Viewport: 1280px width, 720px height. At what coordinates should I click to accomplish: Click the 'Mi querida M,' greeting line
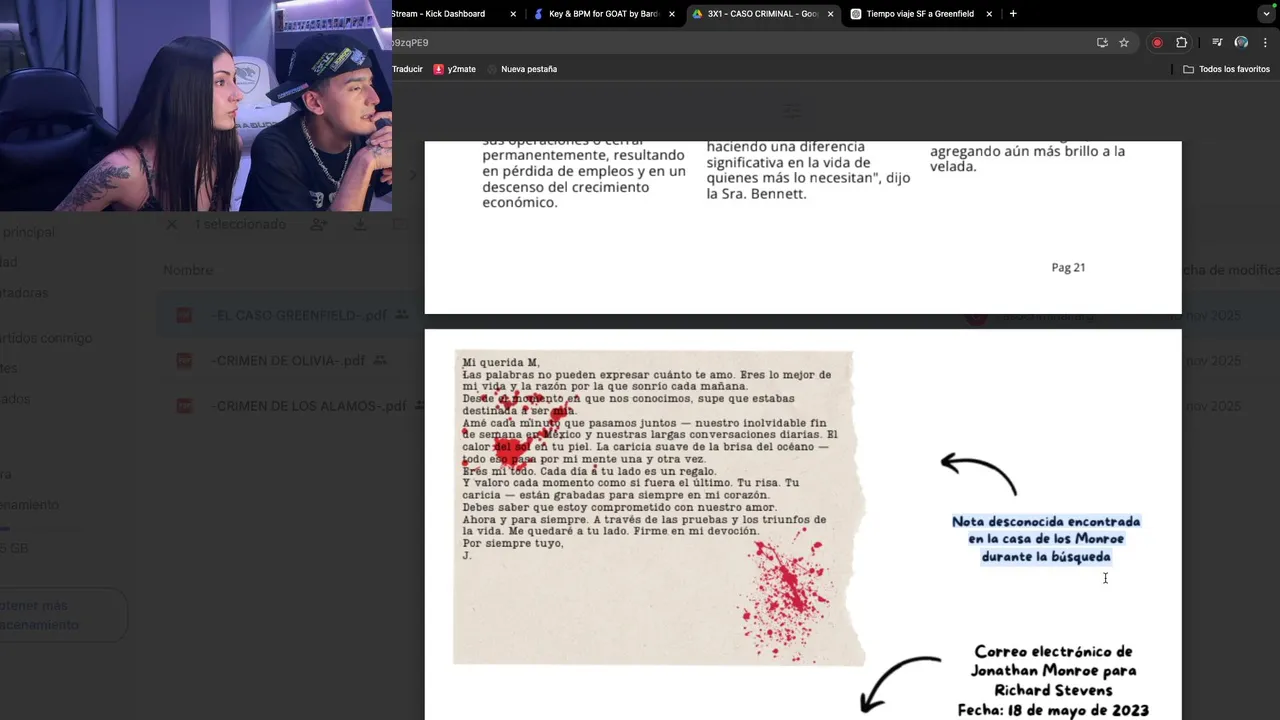501,363
